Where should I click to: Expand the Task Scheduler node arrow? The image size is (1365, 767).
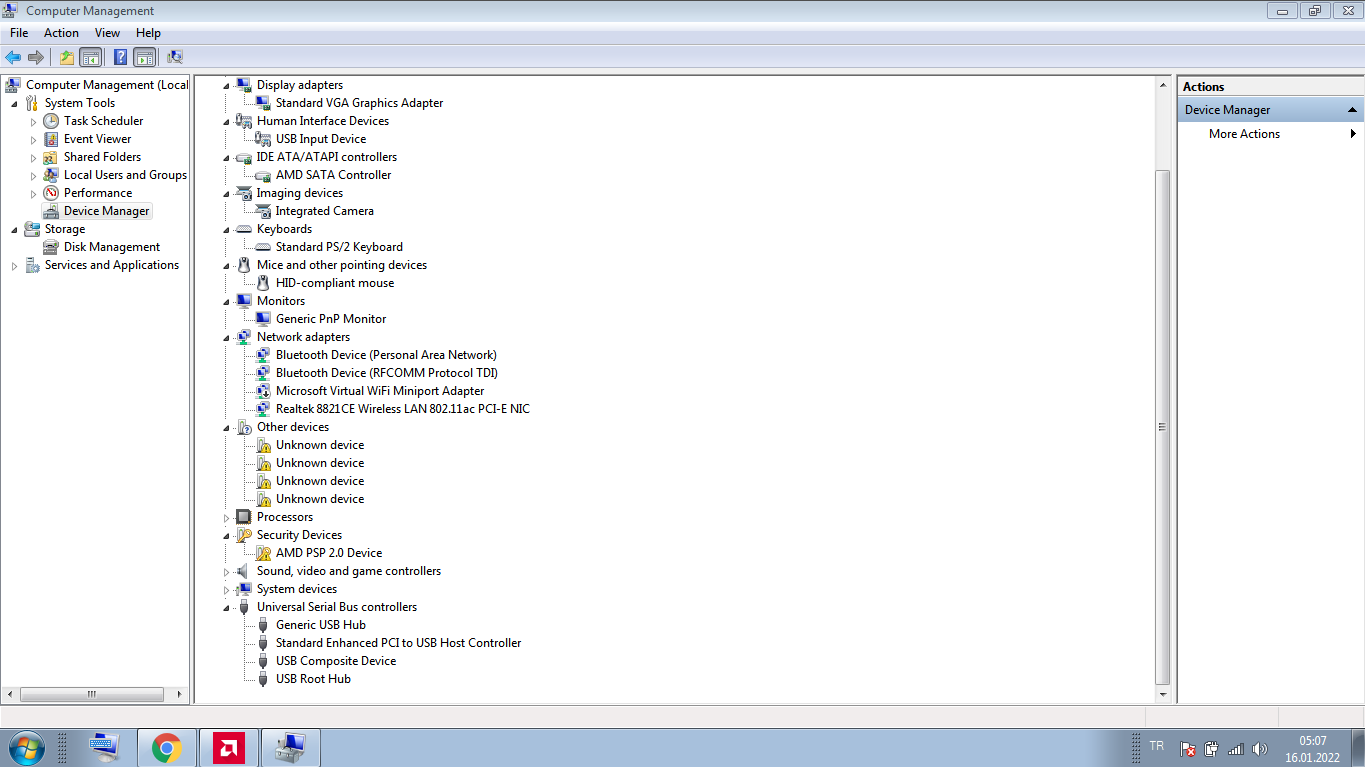tap(33, 121)
